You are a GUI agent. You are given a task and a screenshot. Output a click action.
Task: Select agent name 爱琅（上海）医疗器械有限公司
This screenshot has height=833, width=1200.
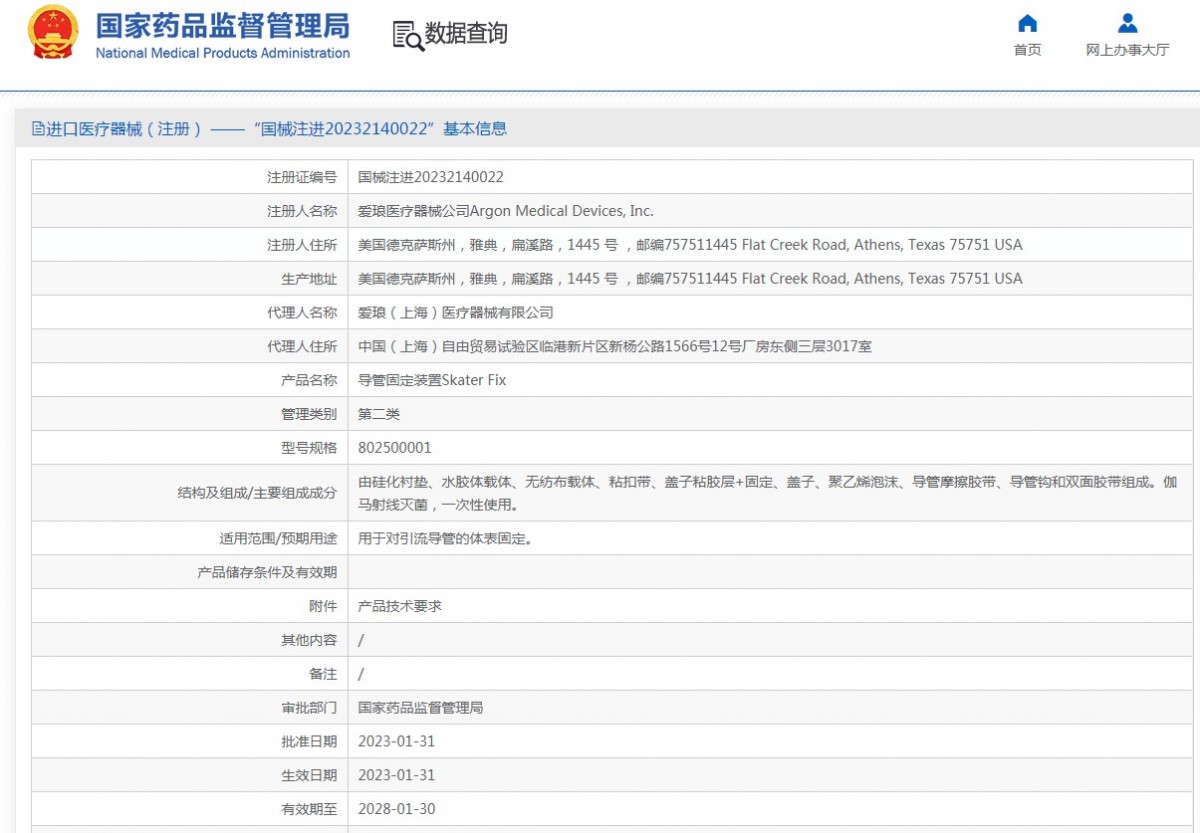click(455, 313)
